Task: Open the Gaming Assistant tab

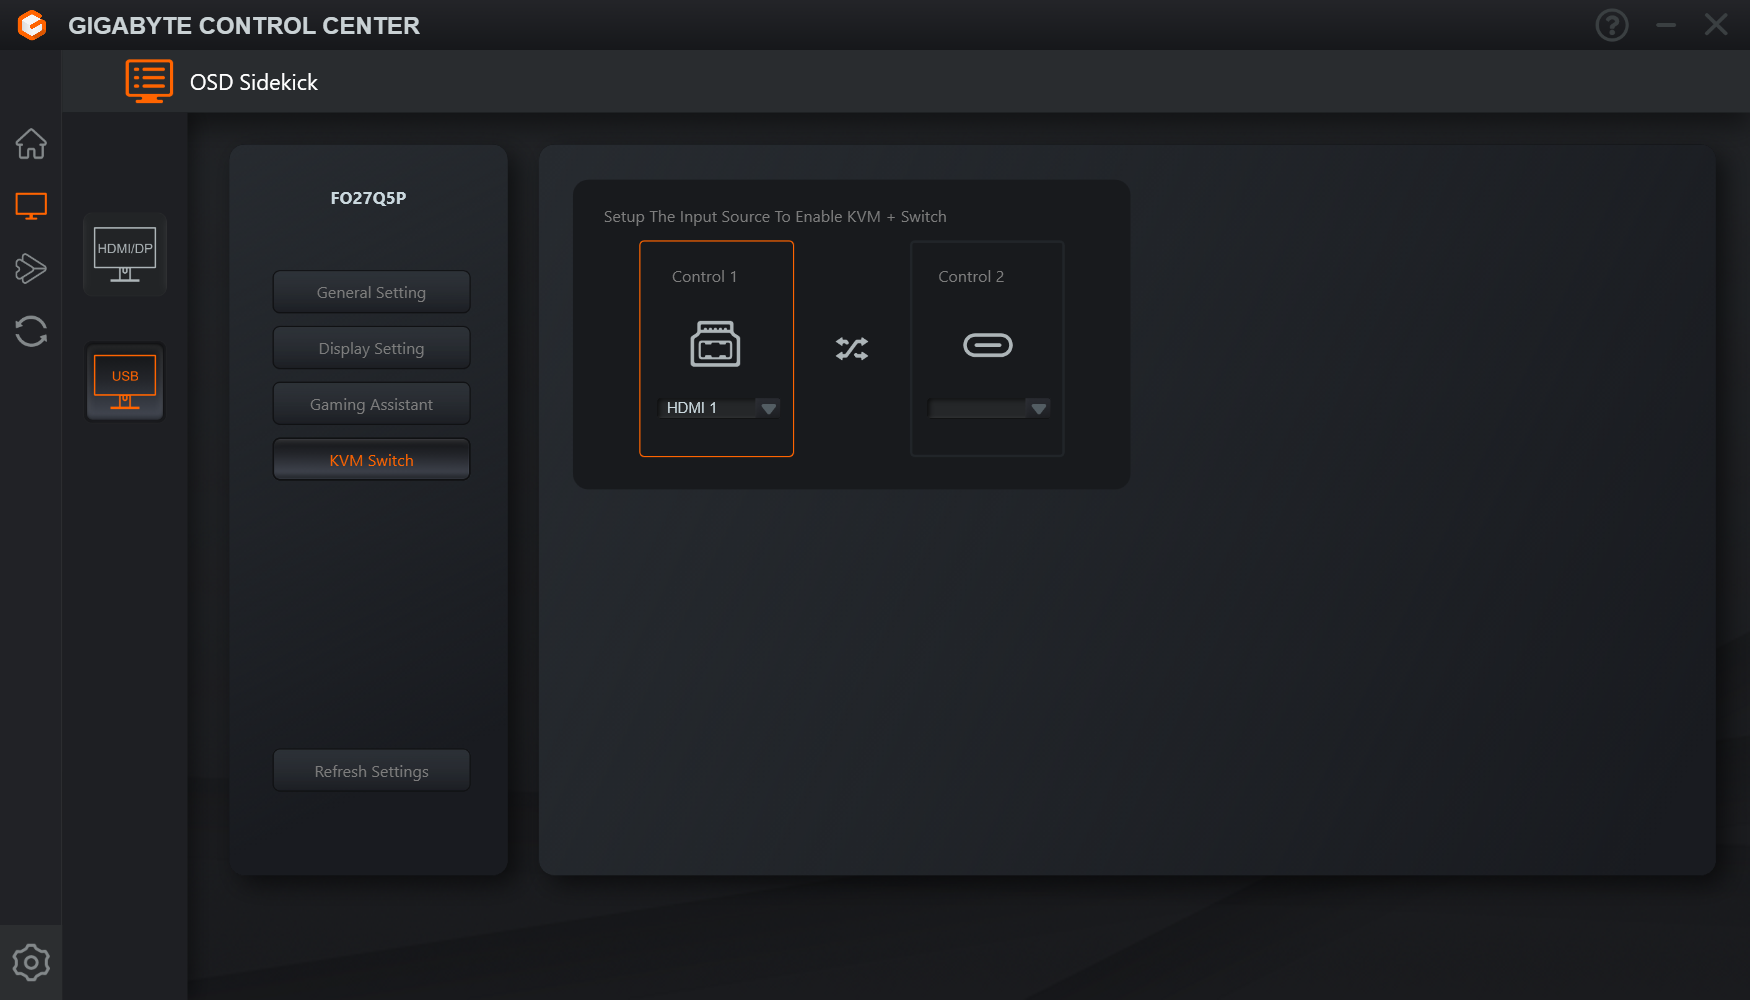Action: click(x=371, y=404)
